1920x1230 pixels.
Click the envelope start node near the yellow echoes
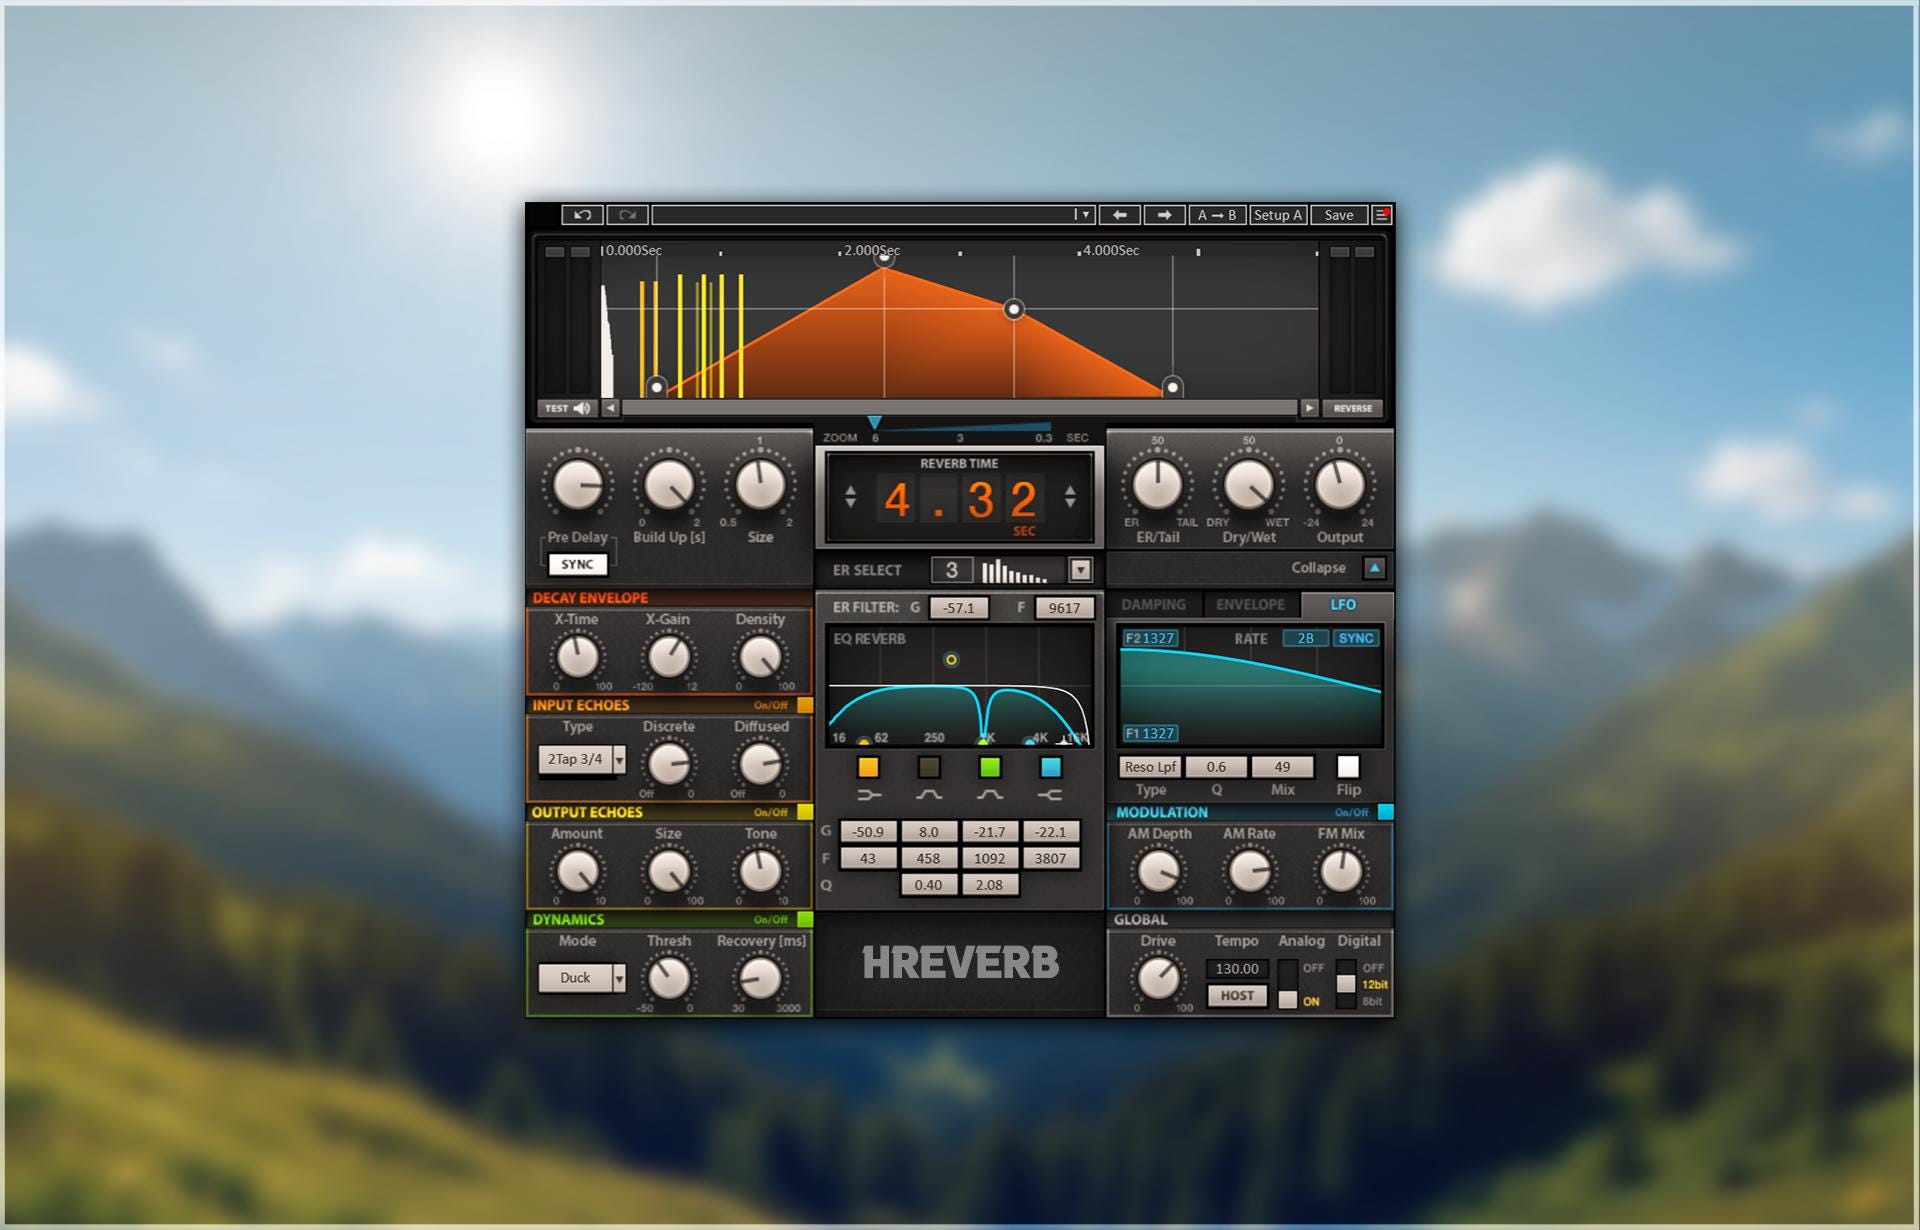point(656,387)
